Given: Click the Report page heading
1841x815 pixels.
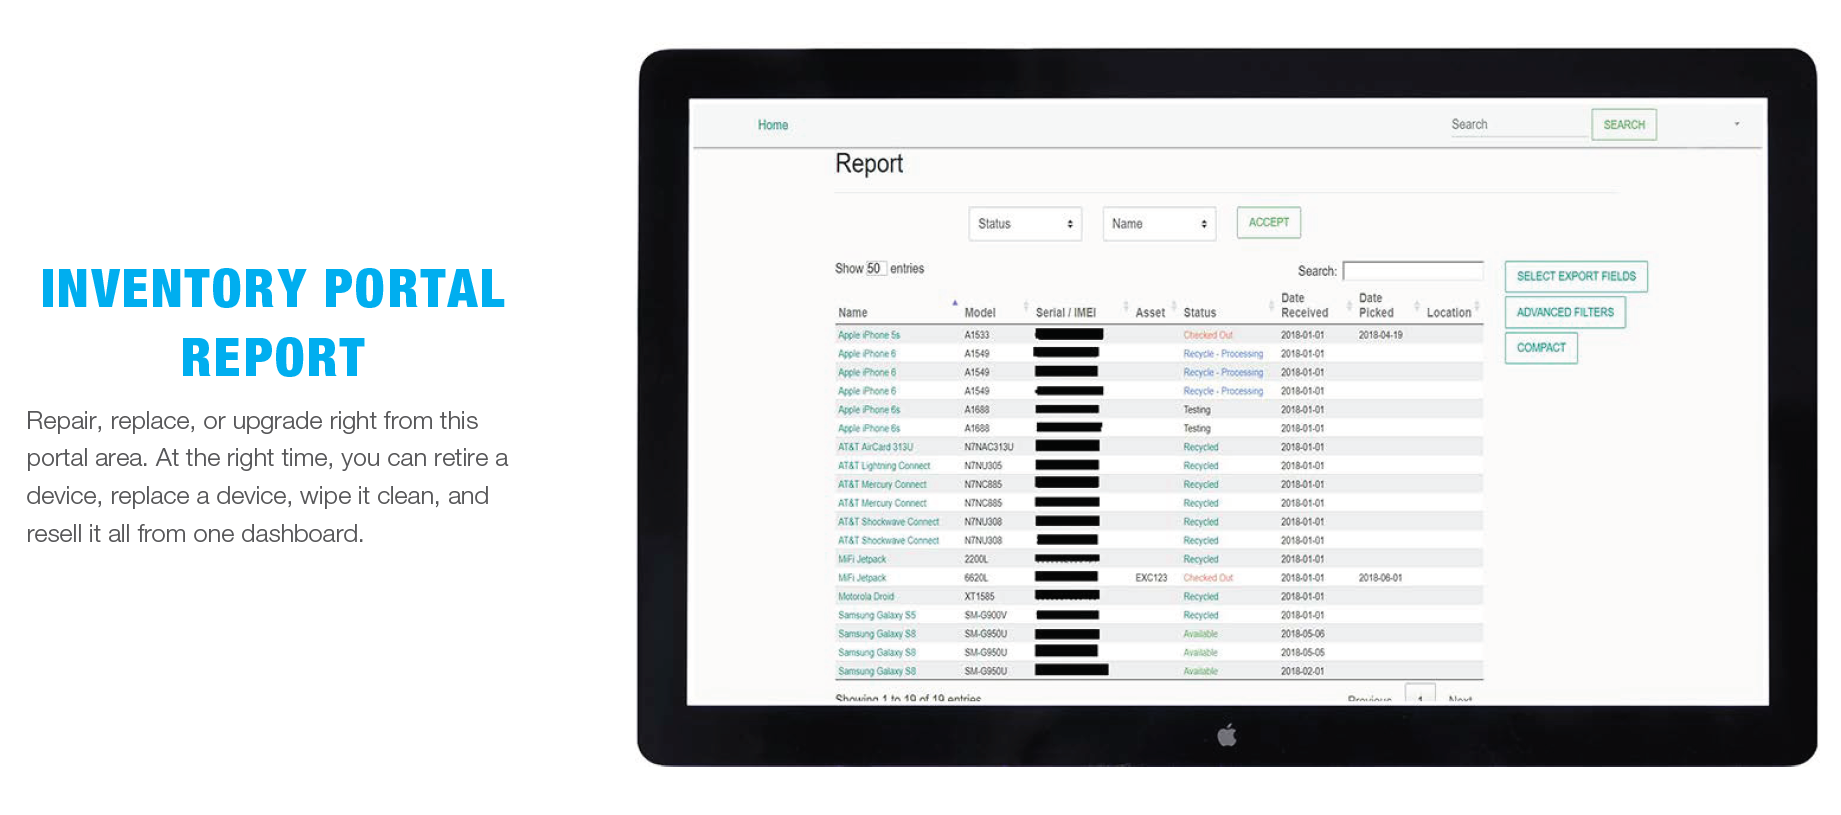Looking at the screenshot, I should (869, 164).
